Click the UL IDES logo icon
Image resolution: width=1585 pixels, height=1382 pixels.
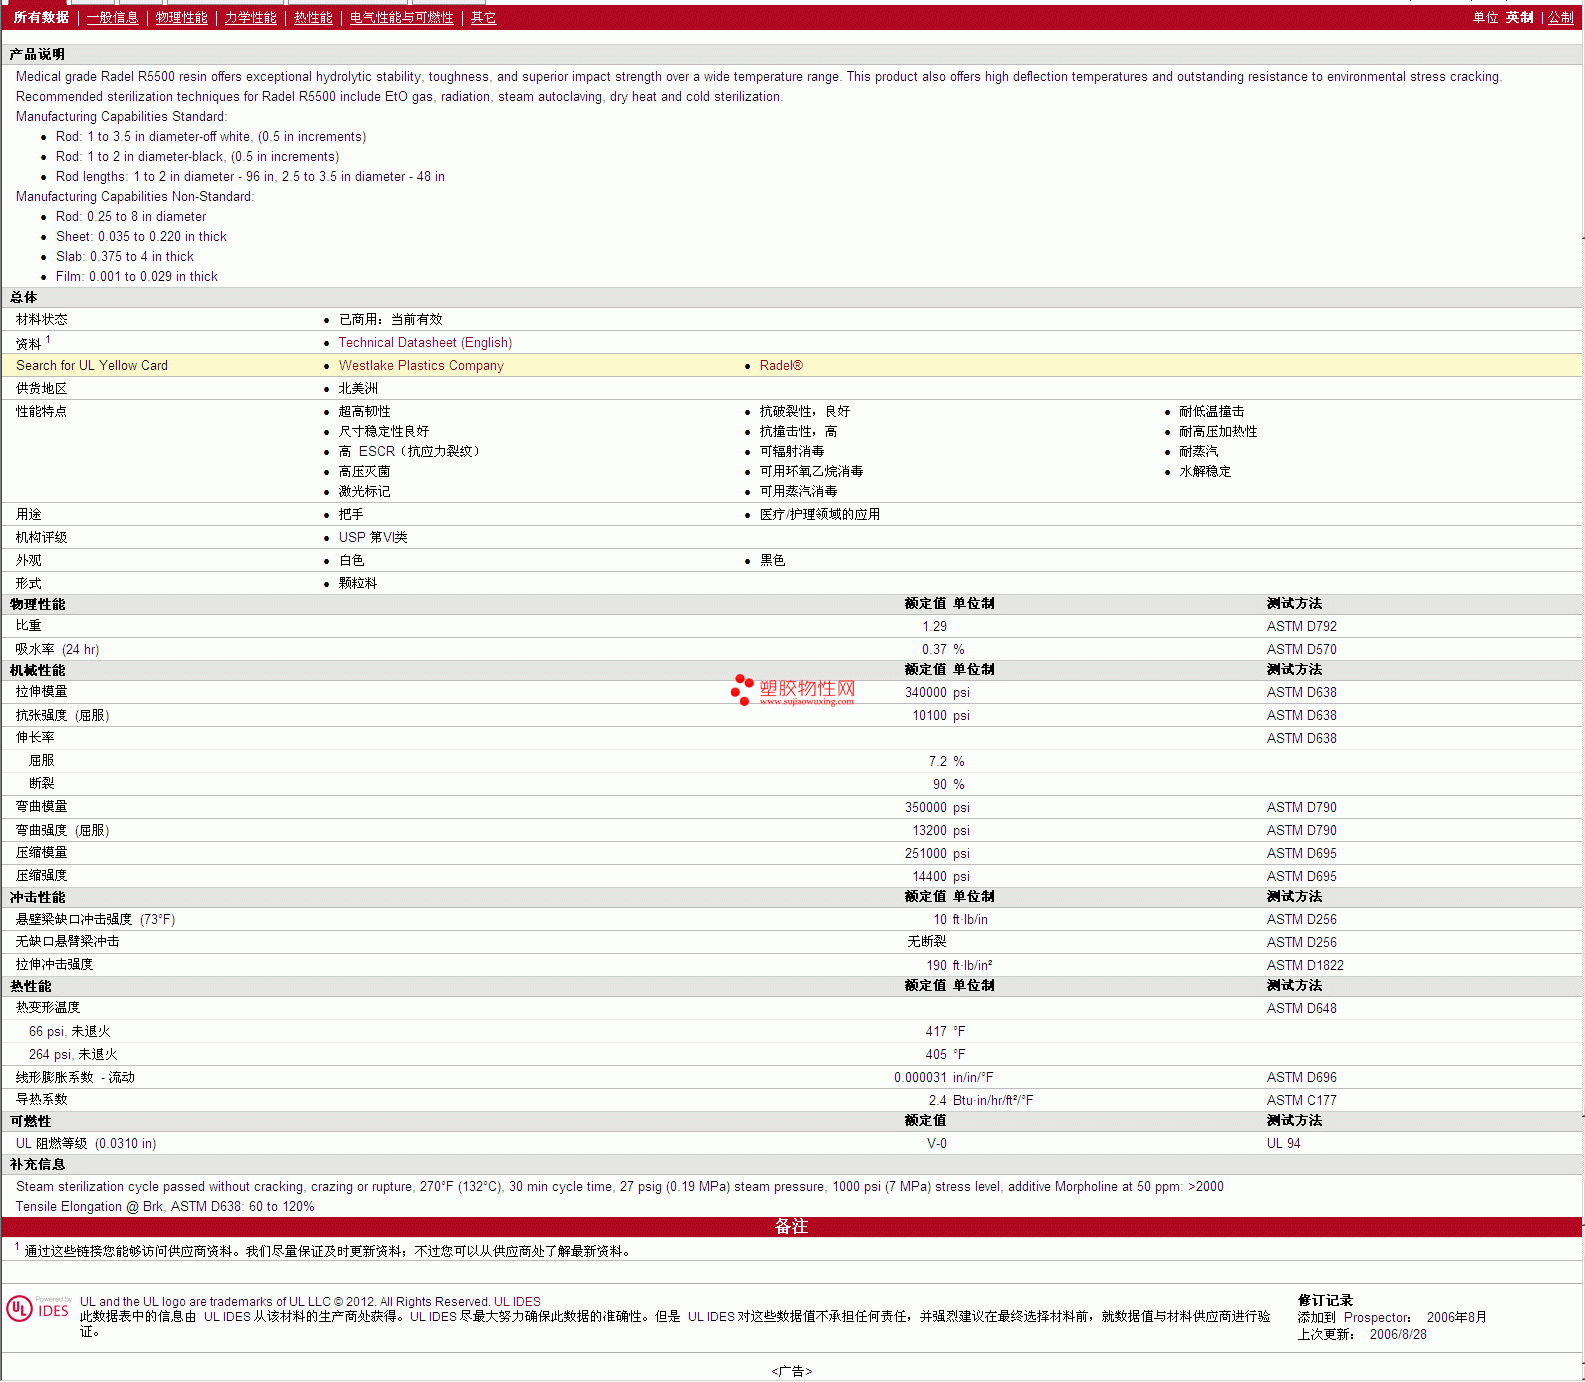38,1309
